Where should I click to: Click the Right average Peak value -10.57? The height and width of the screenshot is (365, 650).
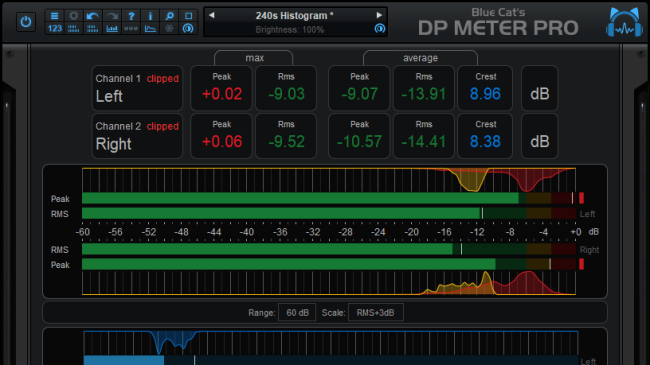[x=359, y=141]
